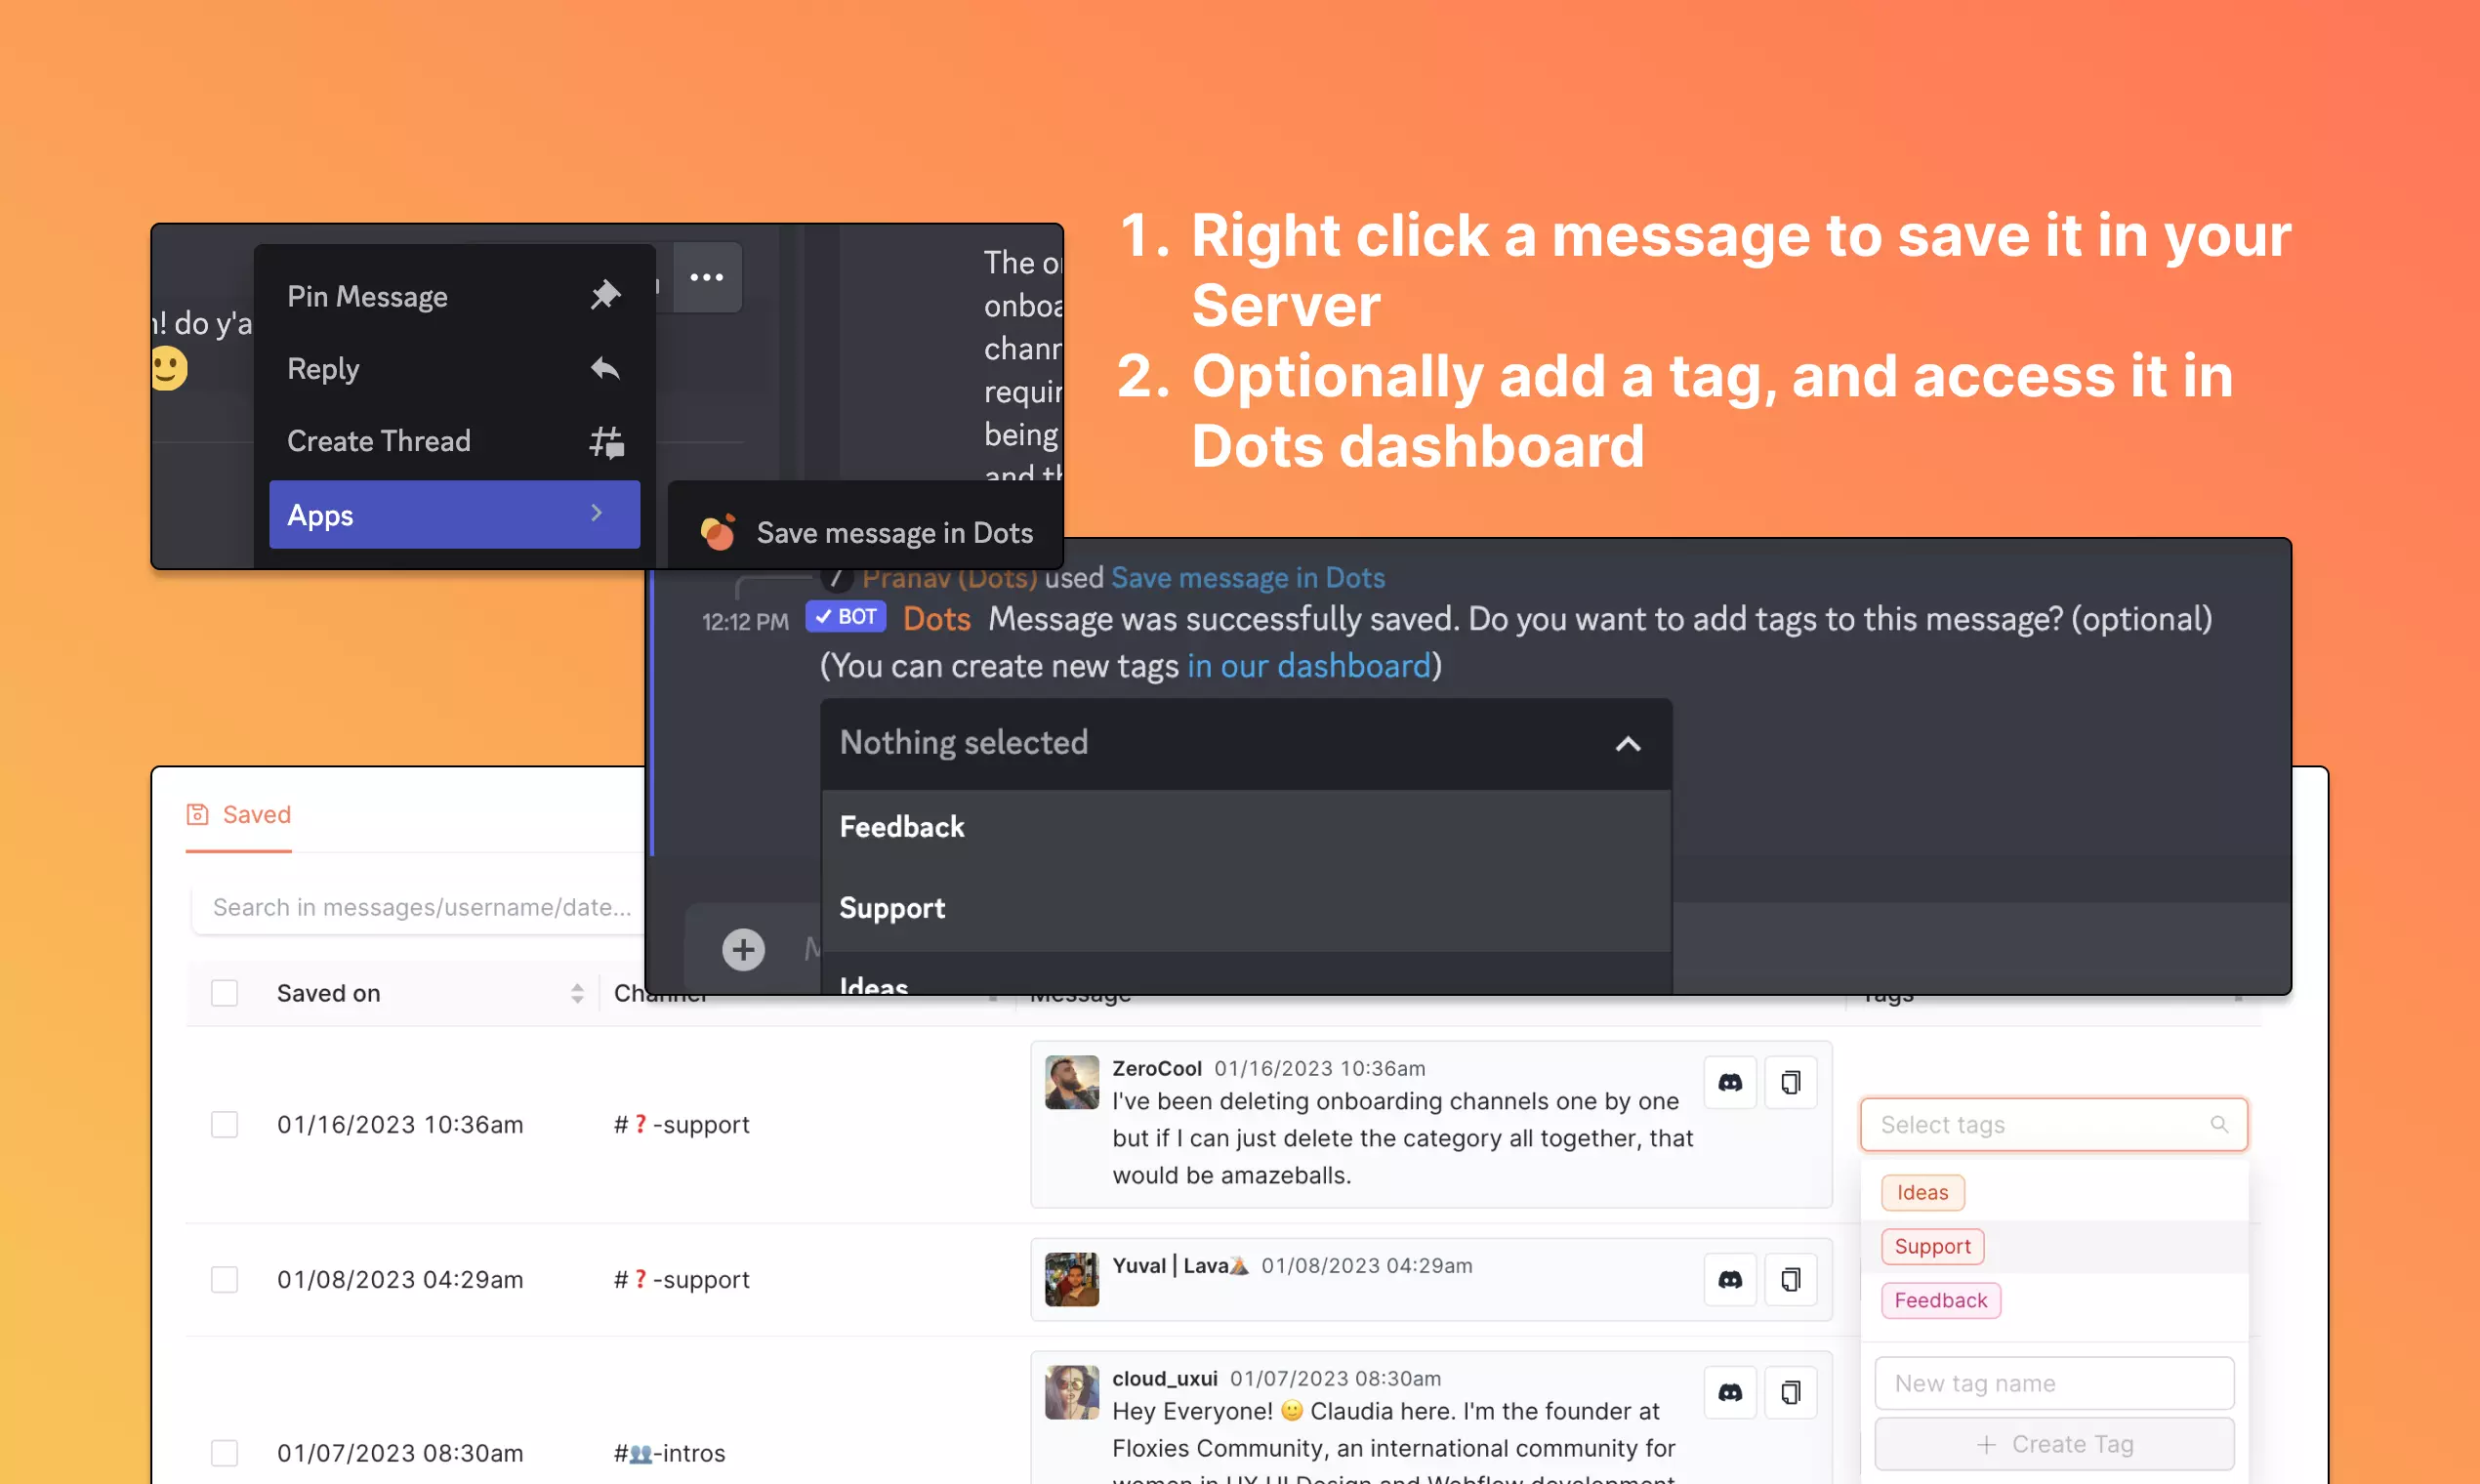
Task: Click the 12:12 PM timestamp
Action: (745, 622)
